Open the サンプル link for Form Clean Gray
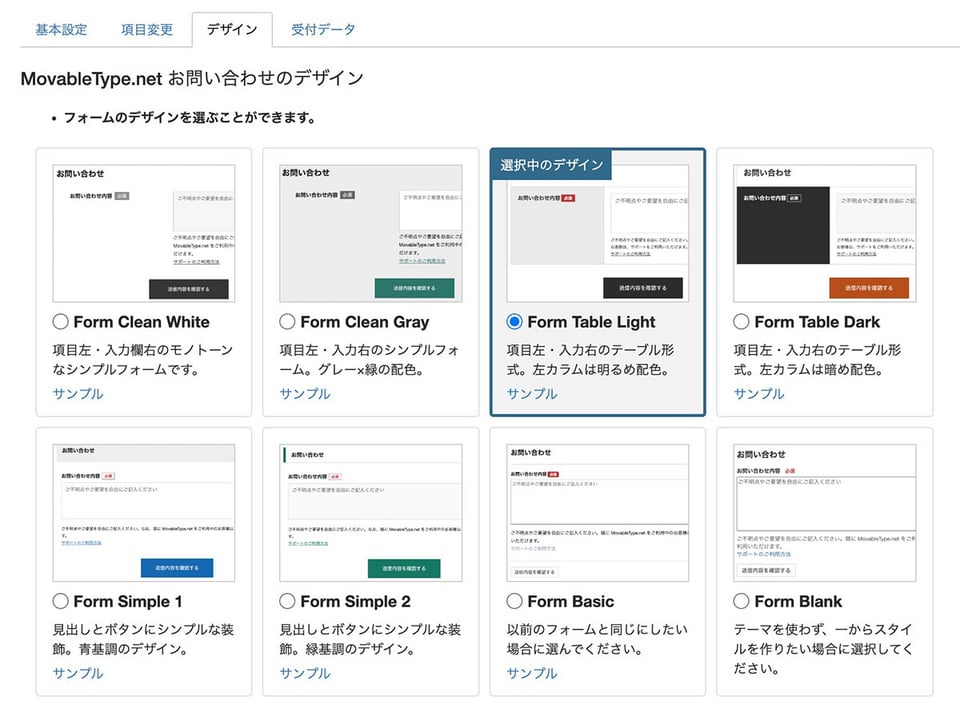Screen dimensions: 960x716 click(305, 394)
